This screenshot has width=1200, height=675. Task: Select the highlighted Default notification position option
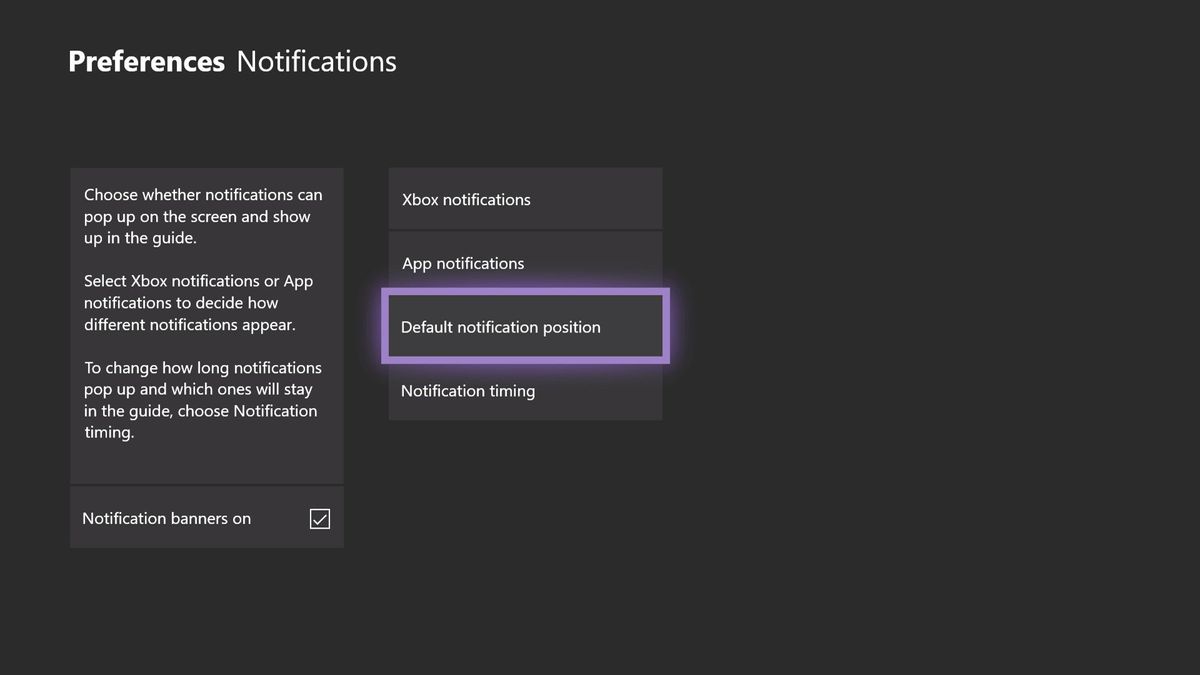pos(525,327)
